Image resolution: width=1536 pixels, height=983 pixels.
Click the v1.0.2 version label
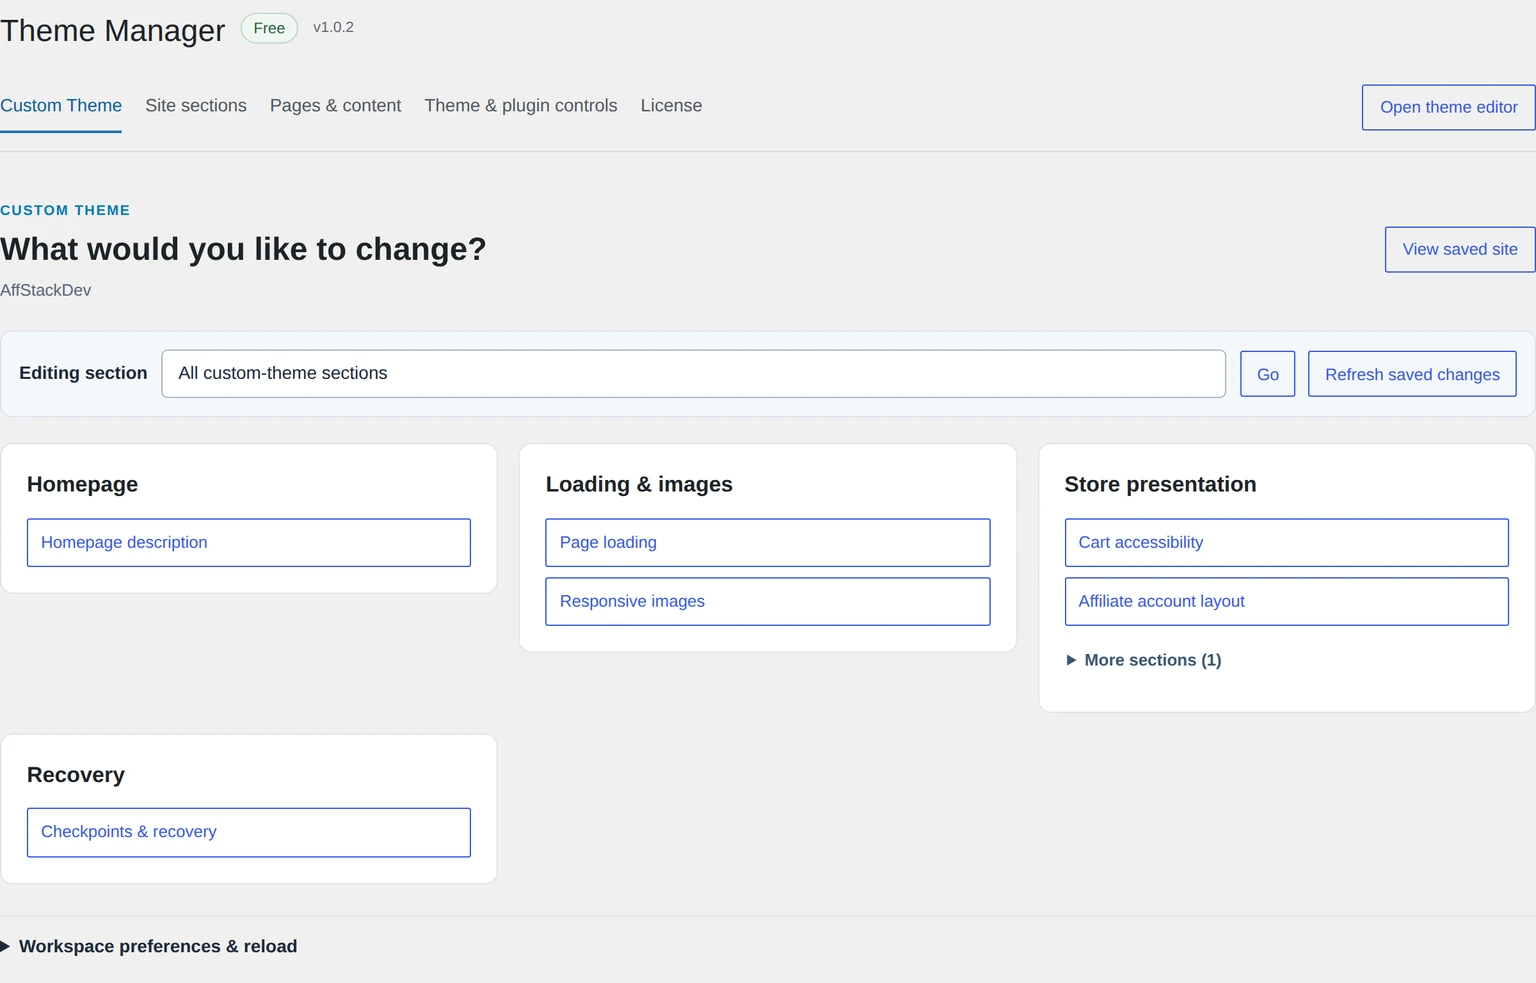click(x=333, y=27)
